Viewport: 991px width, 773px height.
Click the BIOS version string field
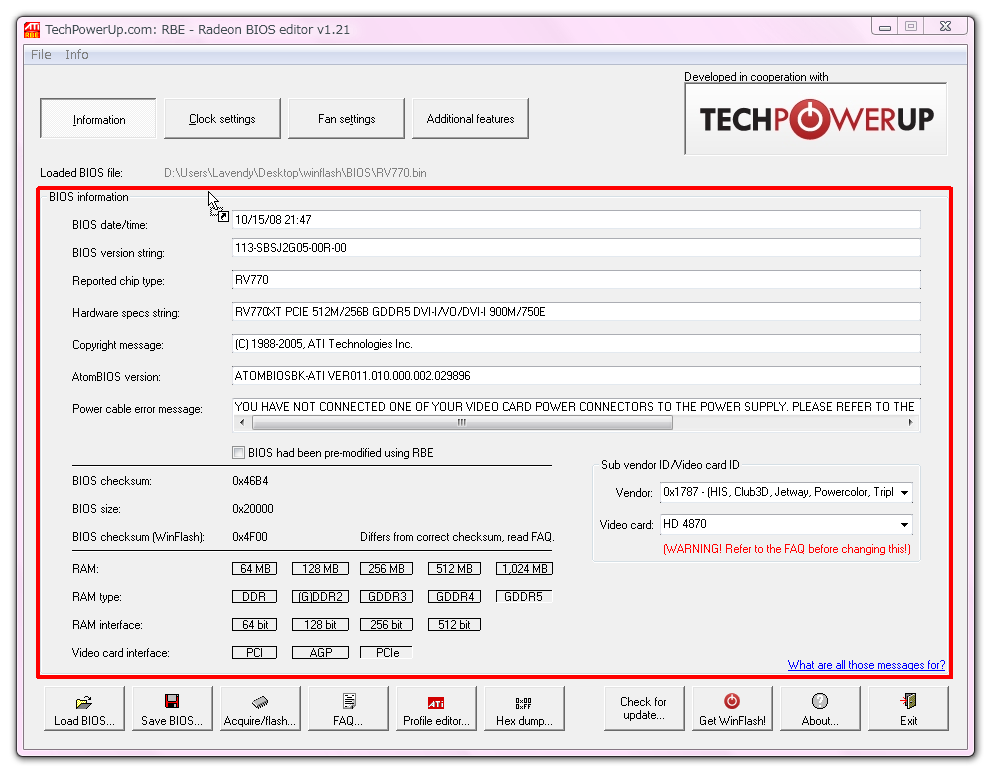[x=576, y=248]
